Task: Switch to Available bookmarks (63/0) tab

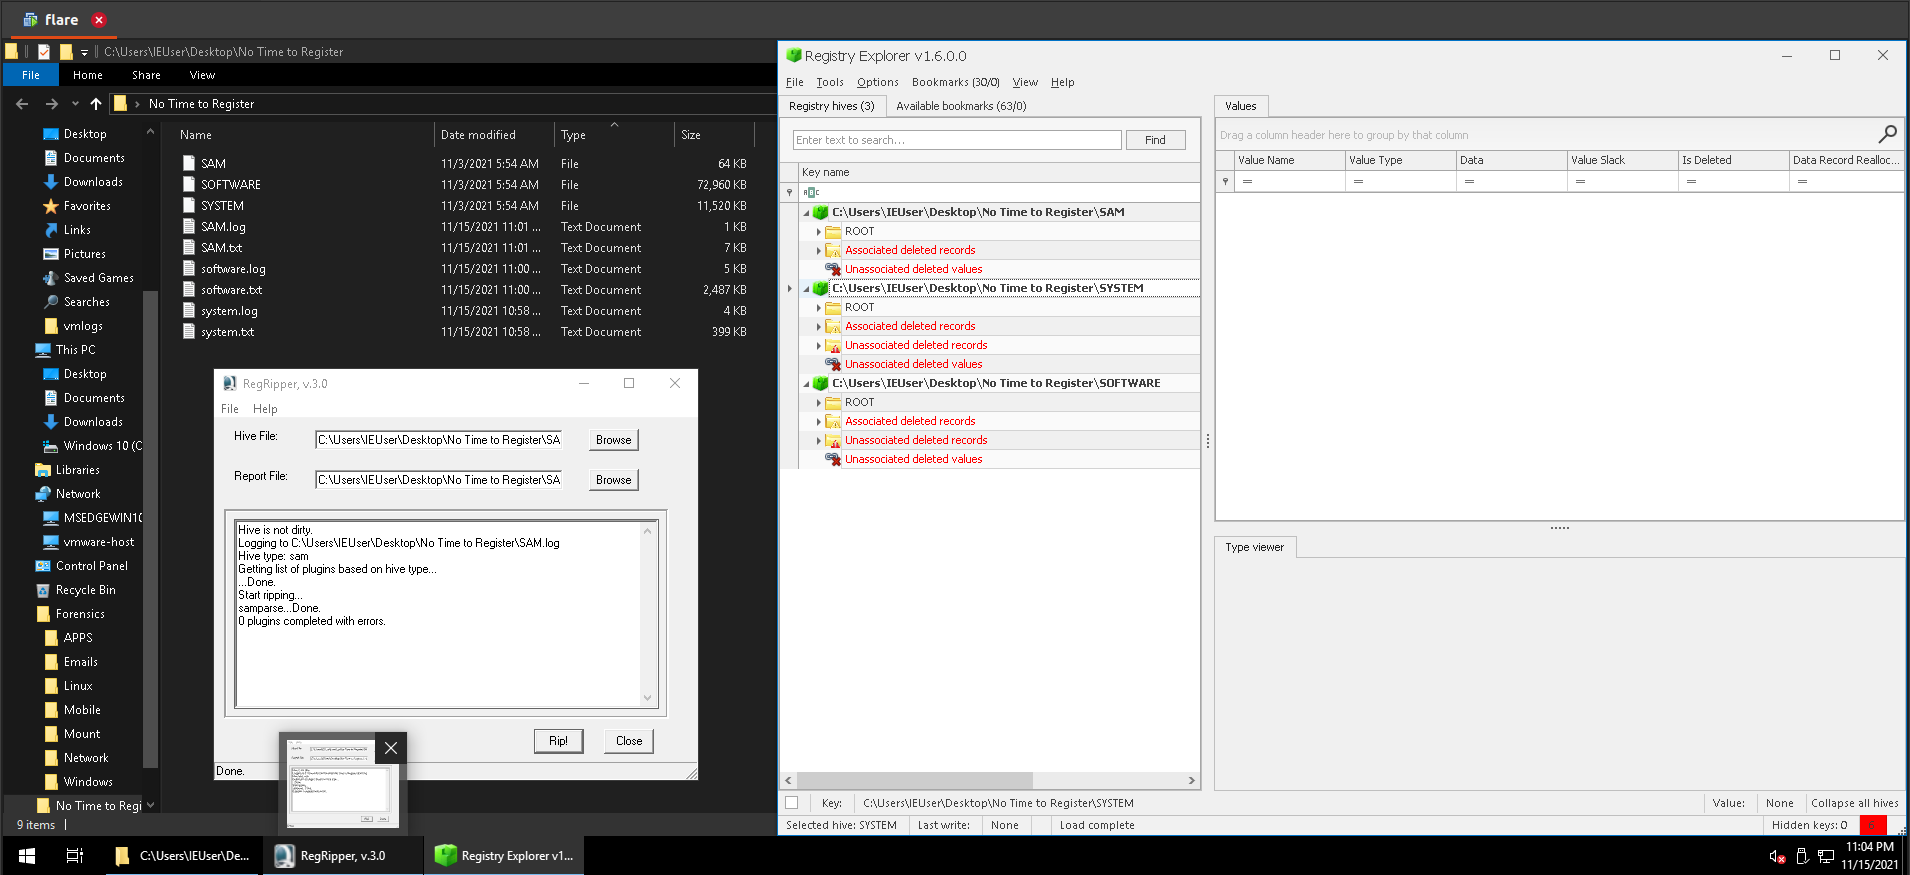Action: pos(961,106)
